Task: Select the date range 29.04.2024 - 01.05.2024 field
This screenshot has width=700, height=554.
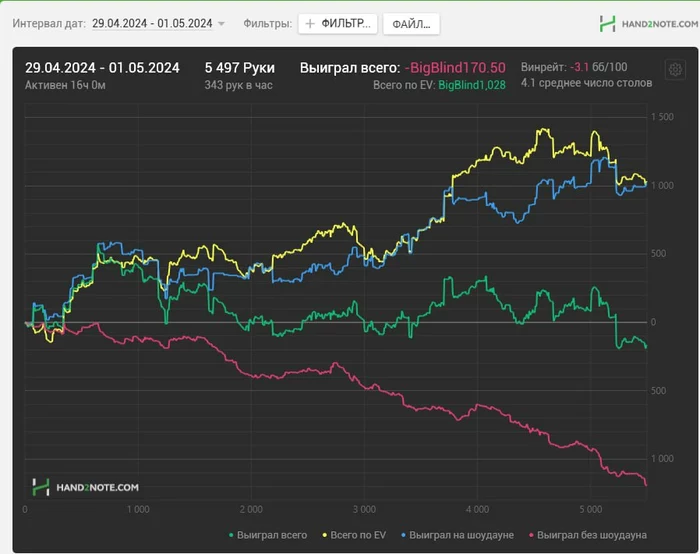Action: click(x=152, y=24)
